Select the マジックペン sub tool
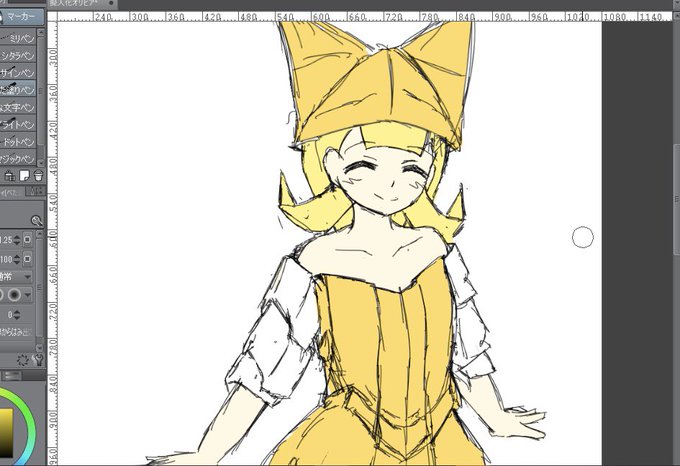680x466 pixels. 18,158
